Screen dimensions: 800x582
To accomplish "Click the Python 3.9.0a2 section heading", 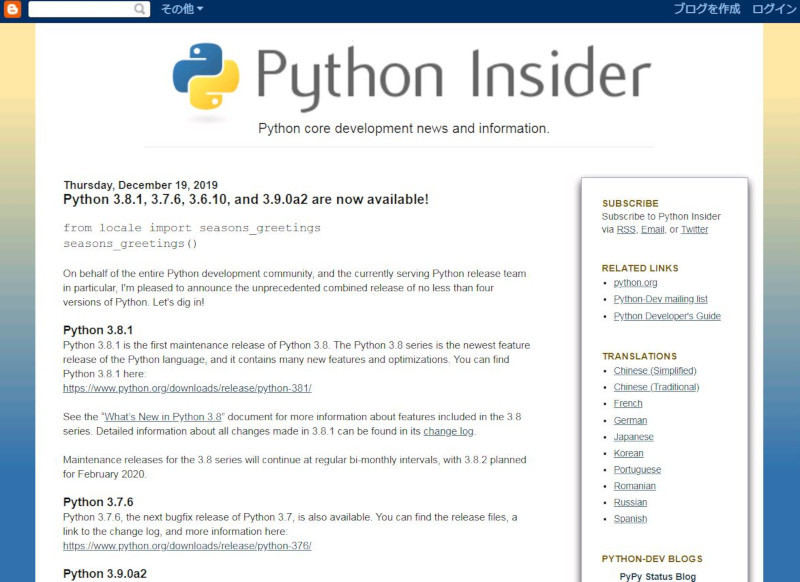I will 105,574.
